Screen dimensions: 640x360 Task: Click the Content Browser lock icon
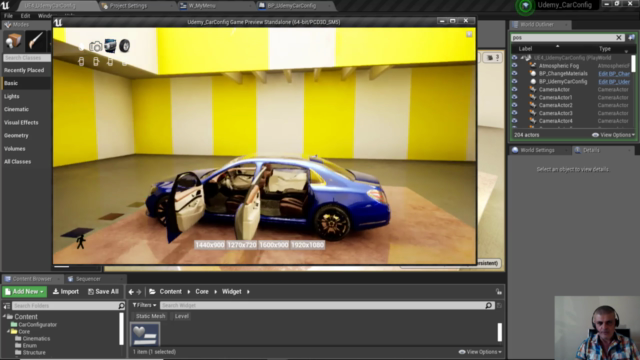pos(499,292)
